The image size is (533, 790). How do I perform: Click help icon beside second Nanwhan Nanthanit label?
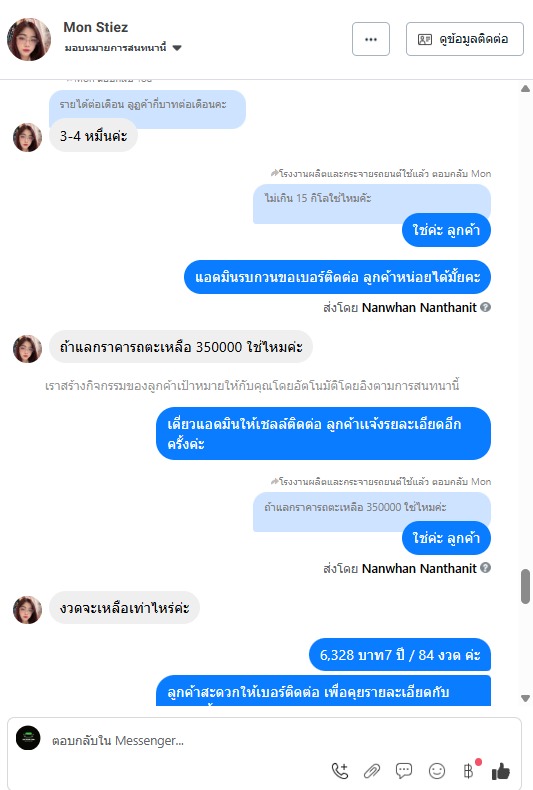click(485, 568)
